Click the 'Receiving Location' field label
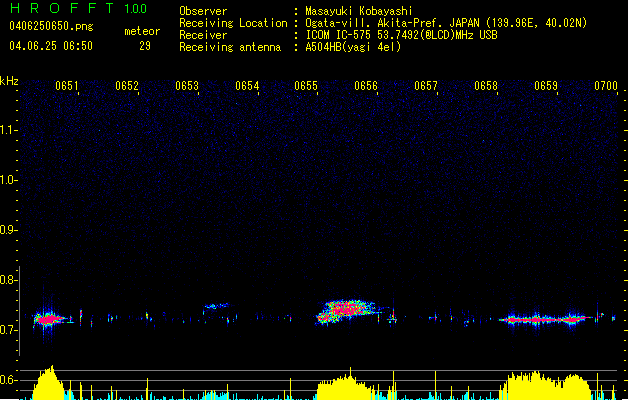Screen dimensions: 629x400 [x=233, y=23]
